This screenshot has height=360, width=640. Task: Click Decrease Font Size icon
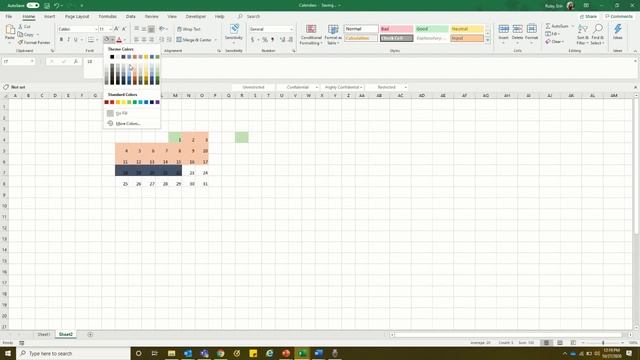pos(124,29)
